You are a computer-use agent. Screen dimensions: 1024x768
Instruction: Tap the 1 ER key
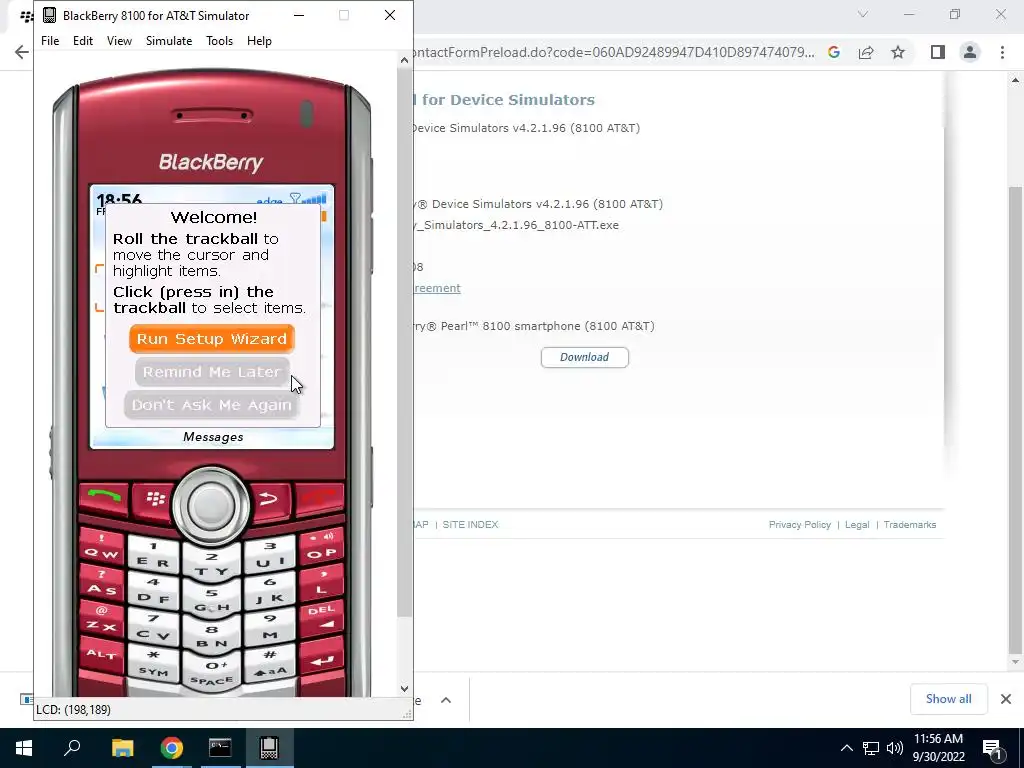(x=154, y=554)
